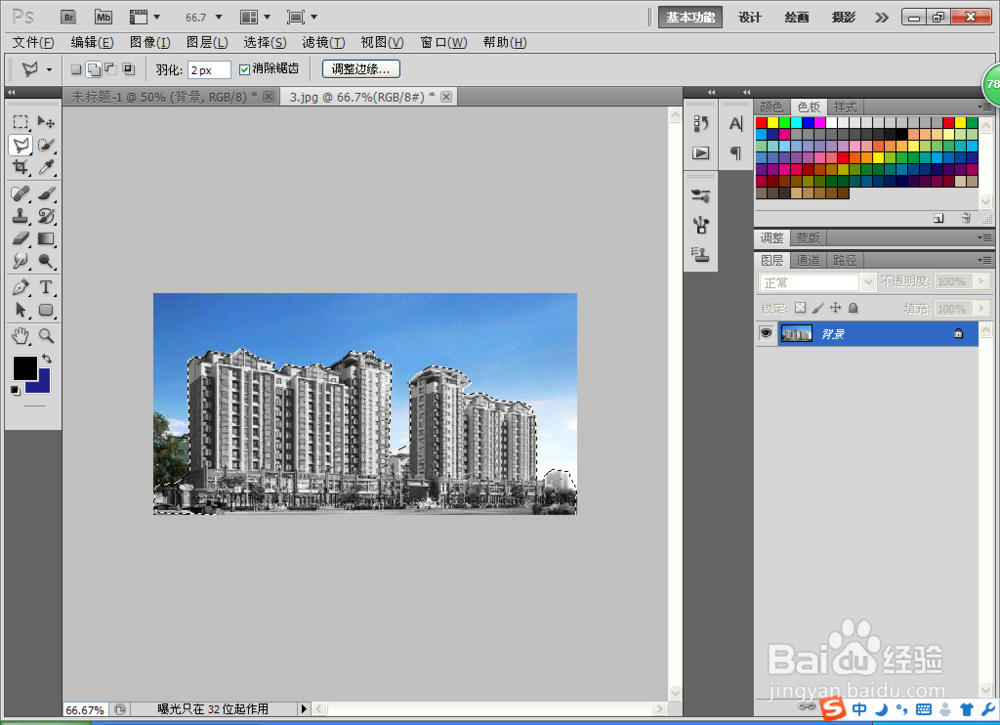Select the Crop tool
This screenshot has height=725, width=1000.
tap(20, 167)
